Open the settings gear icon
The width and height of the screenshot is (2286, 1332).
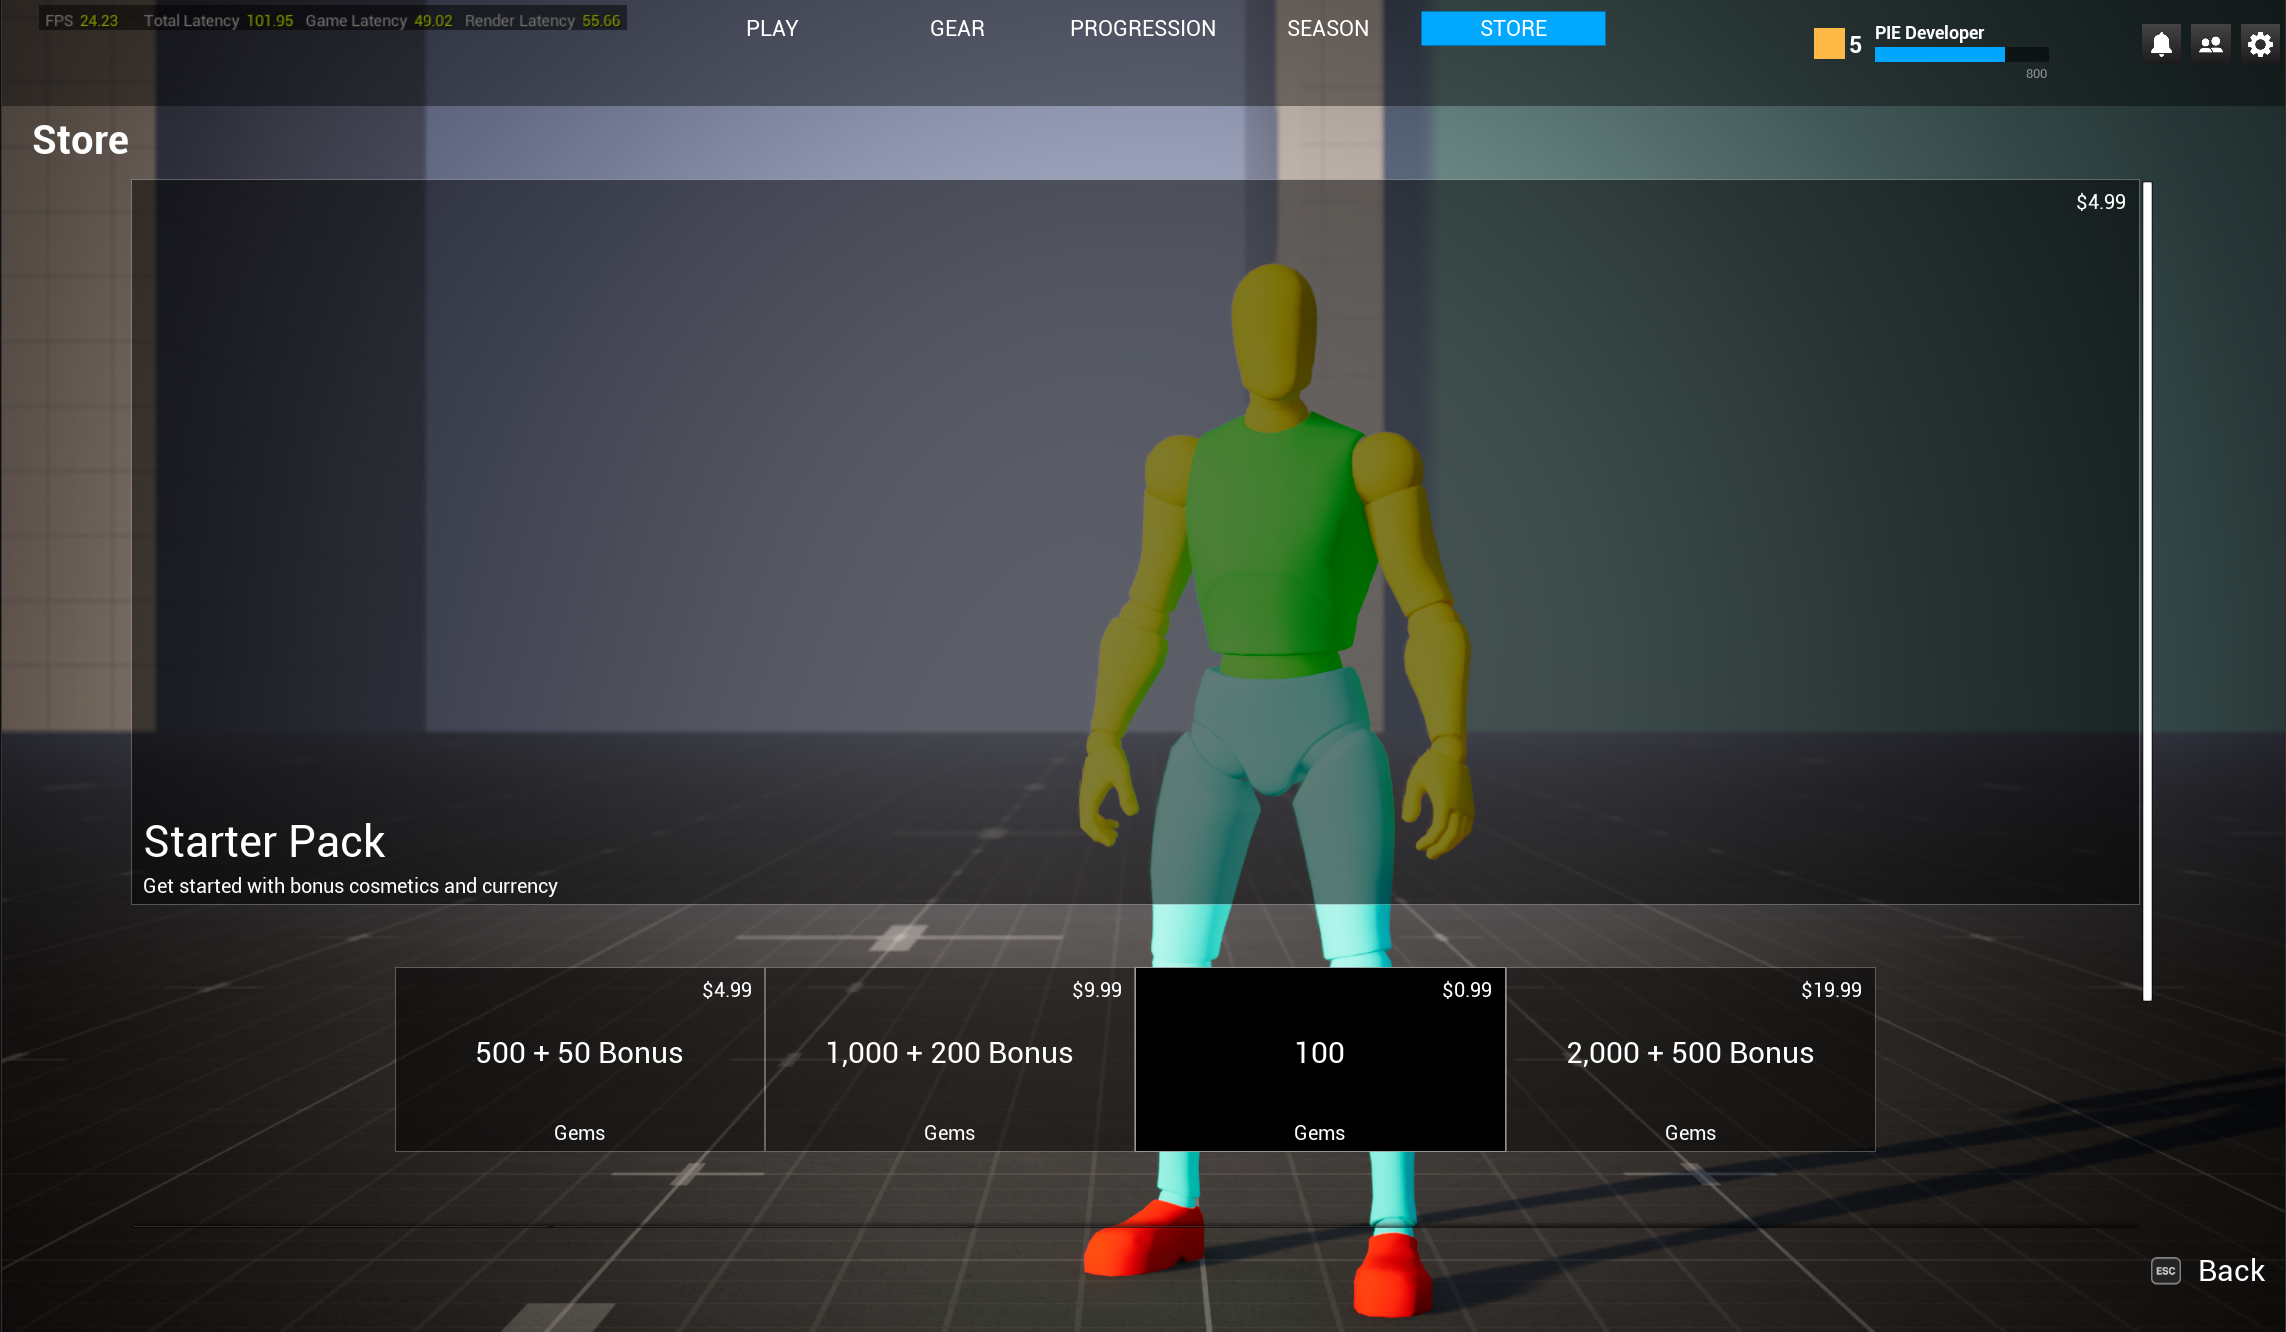tap(2259, 42)
